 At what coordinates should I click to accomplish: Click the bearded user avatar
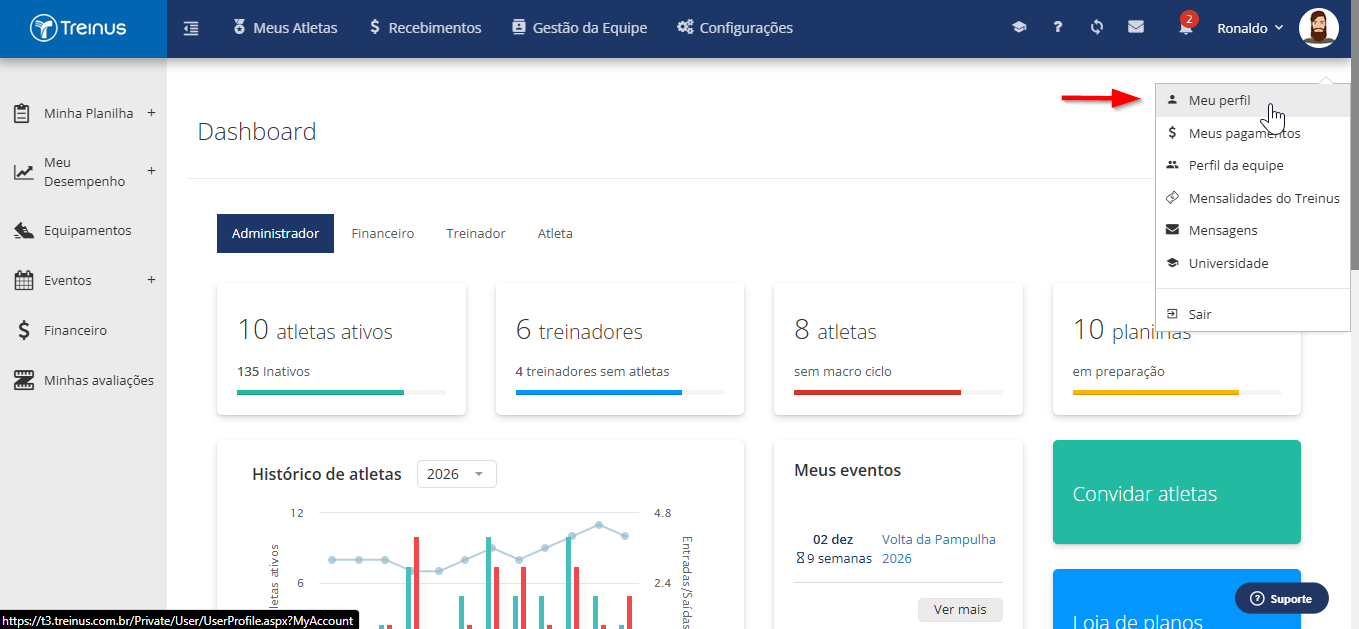pos(1318,28)
